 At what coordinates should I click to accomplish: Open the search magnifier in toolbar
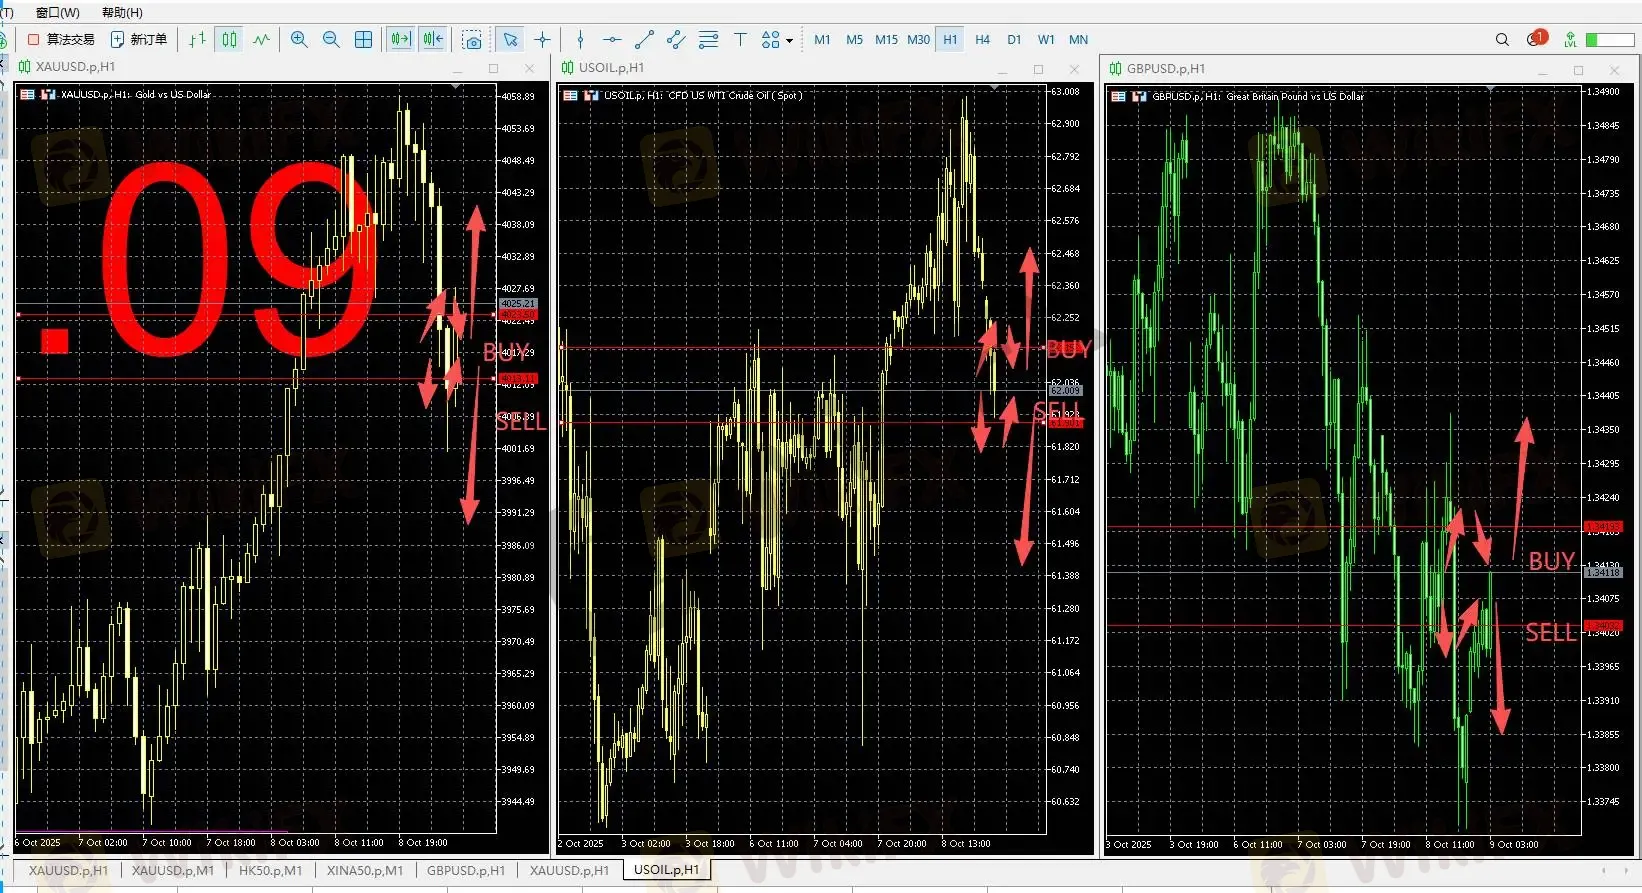pyautogui.click(x=1502, y=40)
